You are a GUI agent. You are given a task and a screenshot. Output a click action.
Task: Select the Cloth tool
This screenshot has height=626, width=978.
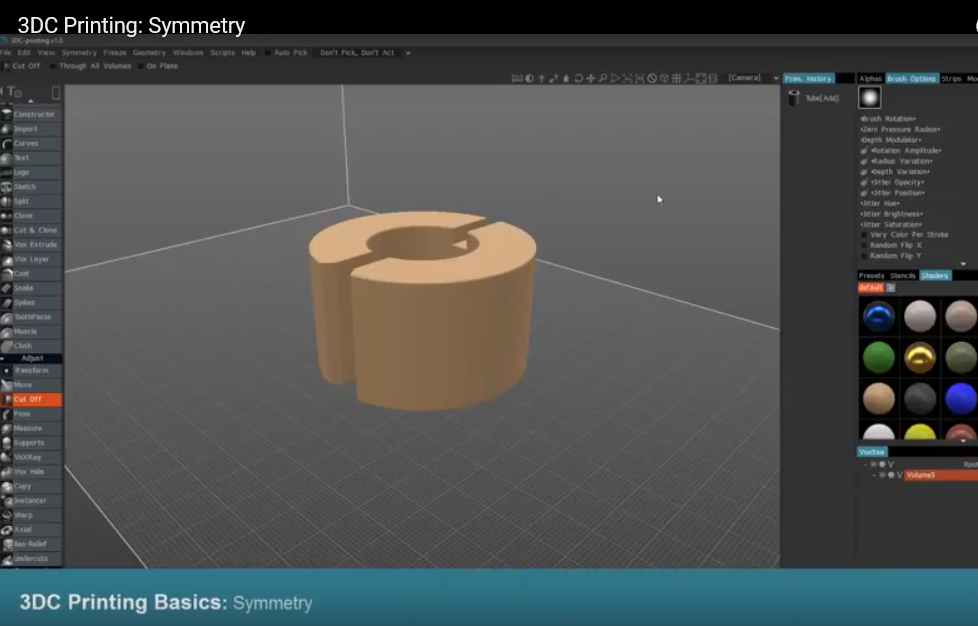(31, 345)
